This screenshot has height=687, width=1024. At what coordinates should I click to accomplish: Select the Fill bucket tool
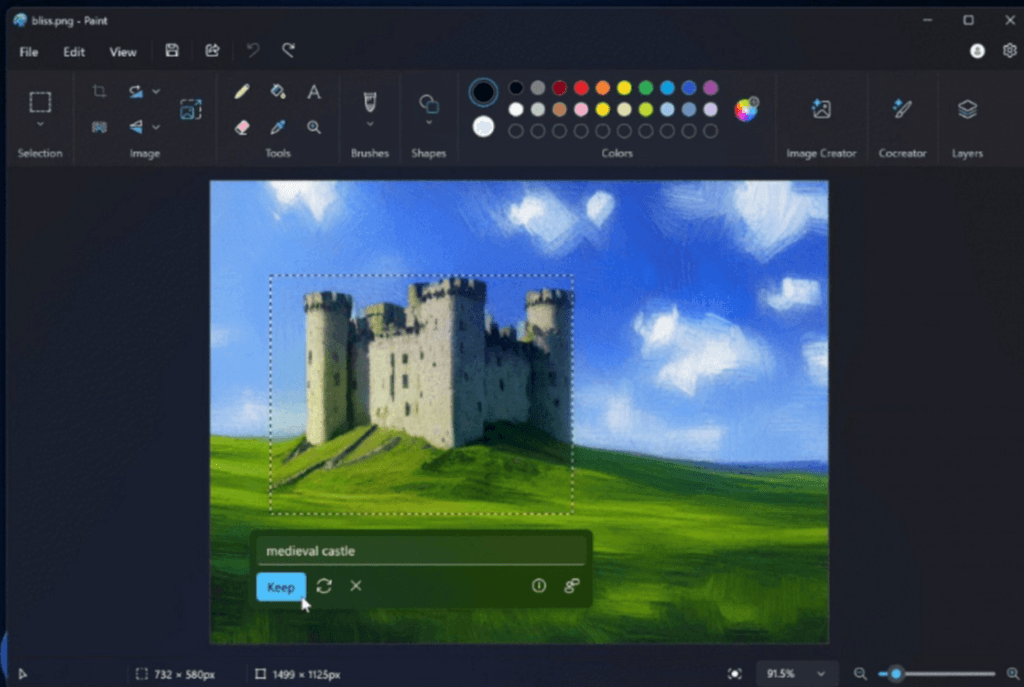coord(278,91)
